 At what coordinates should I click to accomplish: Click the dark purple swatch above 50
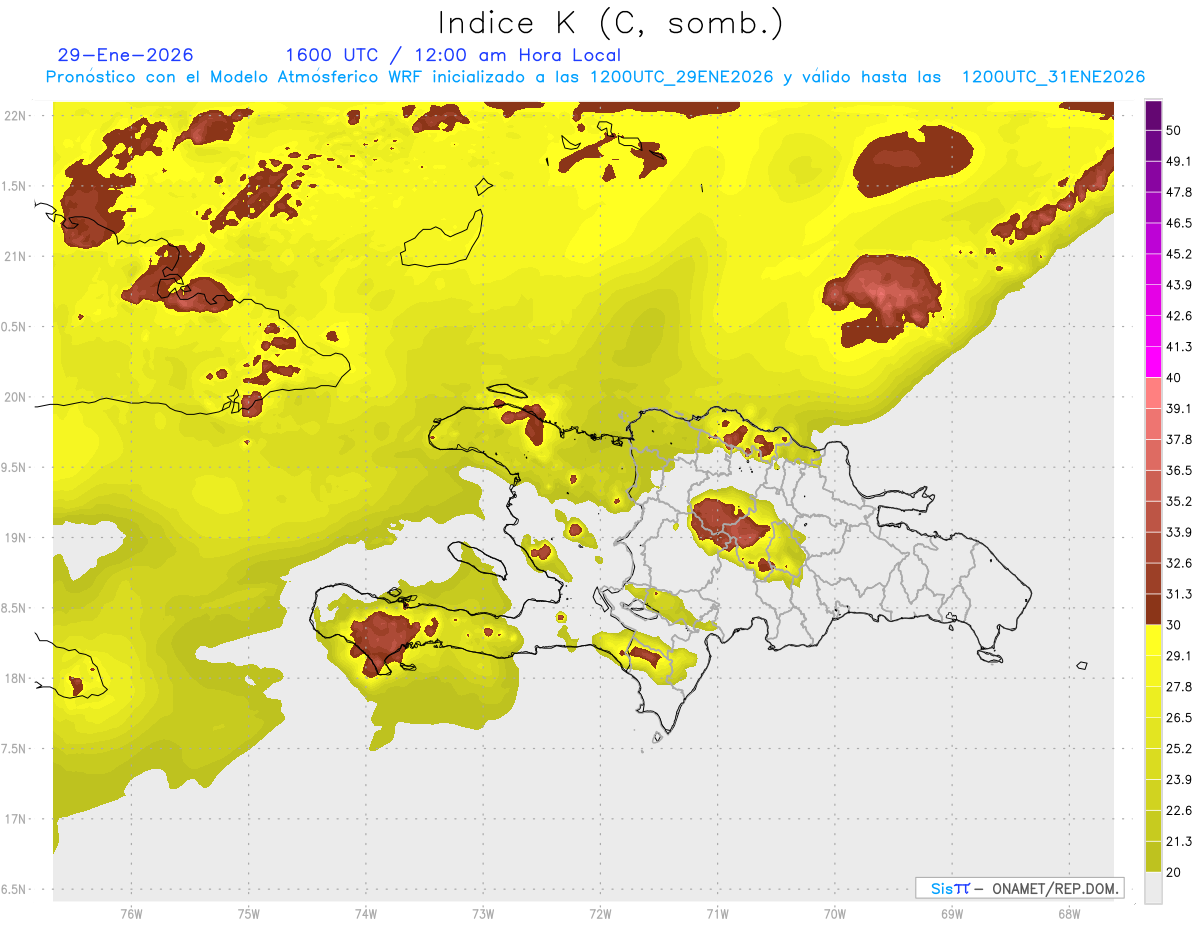click(1153, 115)
